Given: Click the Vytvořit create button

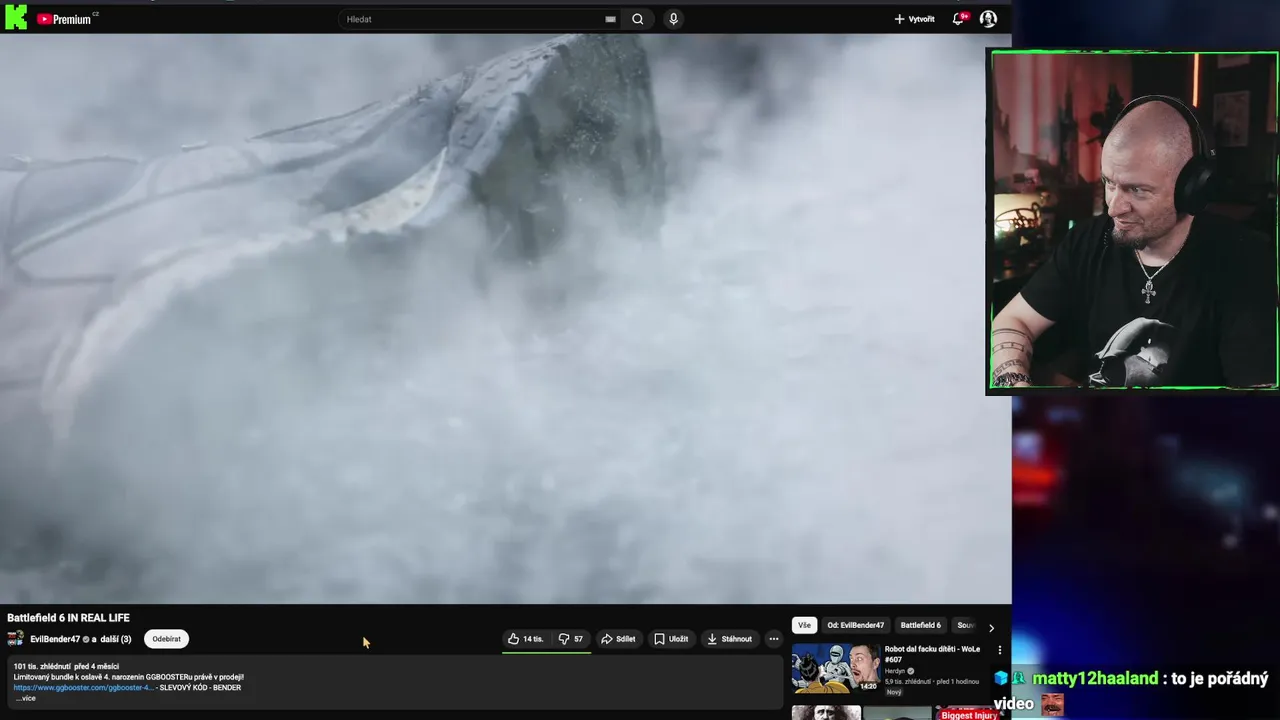Looking at the screenshot, I should [x=914, y=19].
